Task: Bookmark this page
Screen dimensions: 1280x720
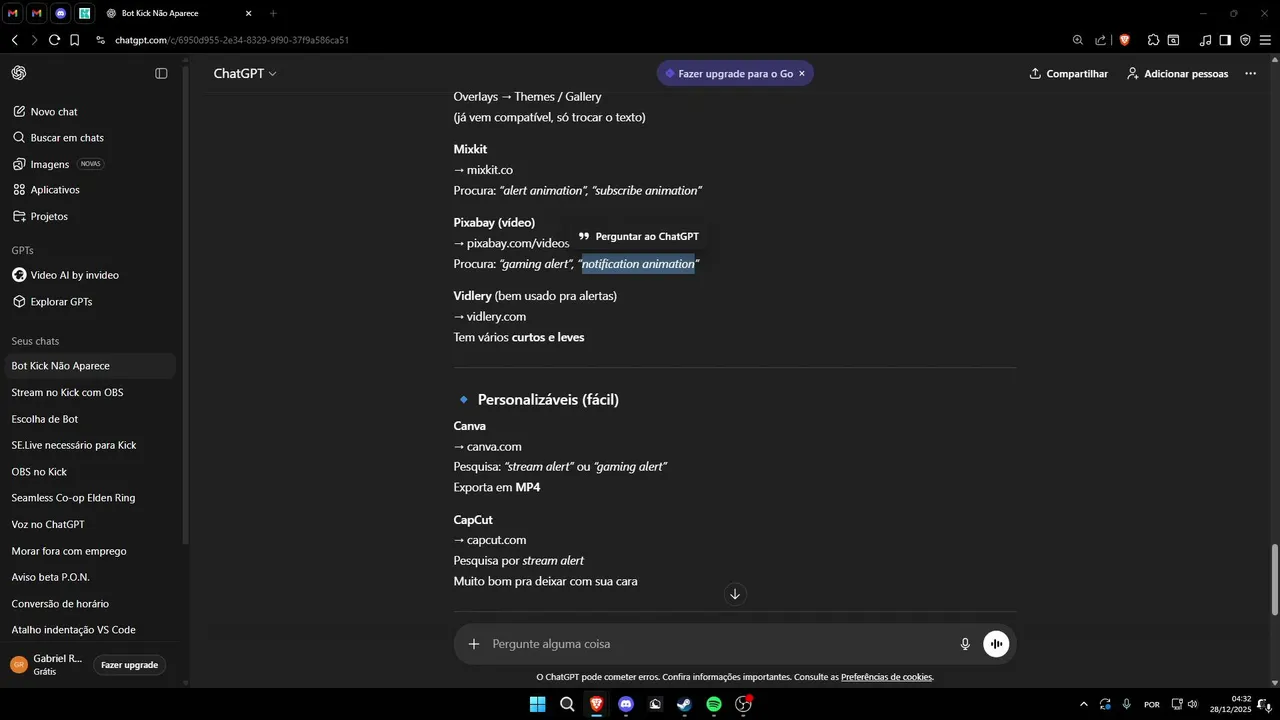Action: tap(75, 40)
